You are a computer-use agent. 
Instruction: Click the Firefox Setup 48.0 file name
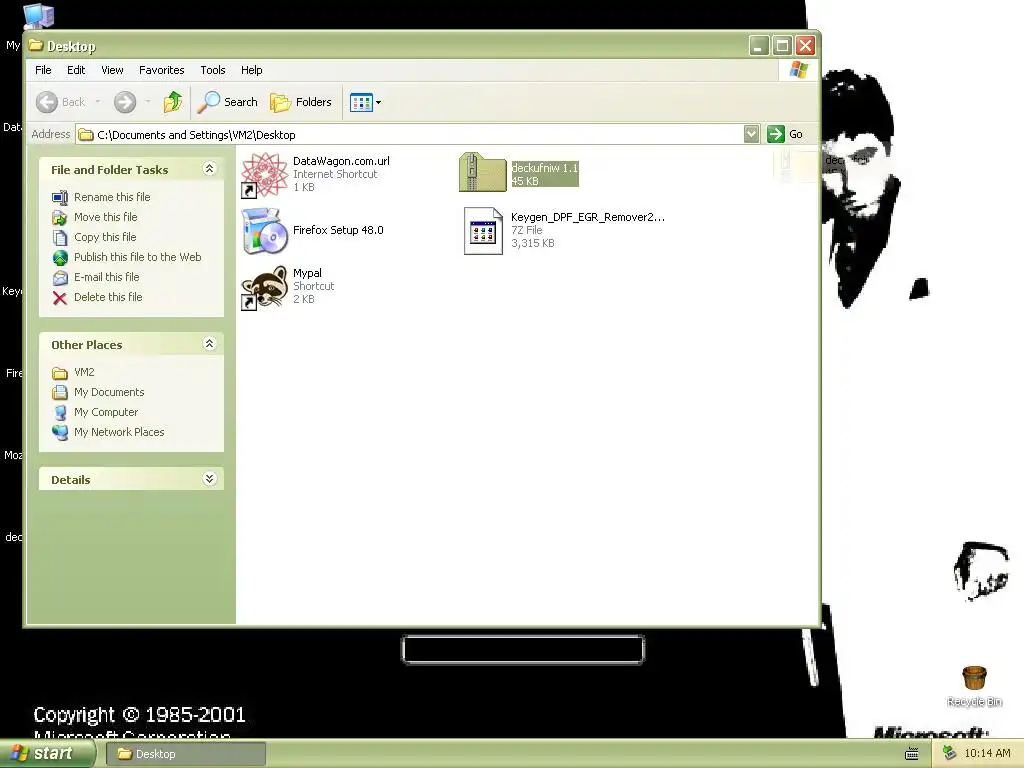338,230
